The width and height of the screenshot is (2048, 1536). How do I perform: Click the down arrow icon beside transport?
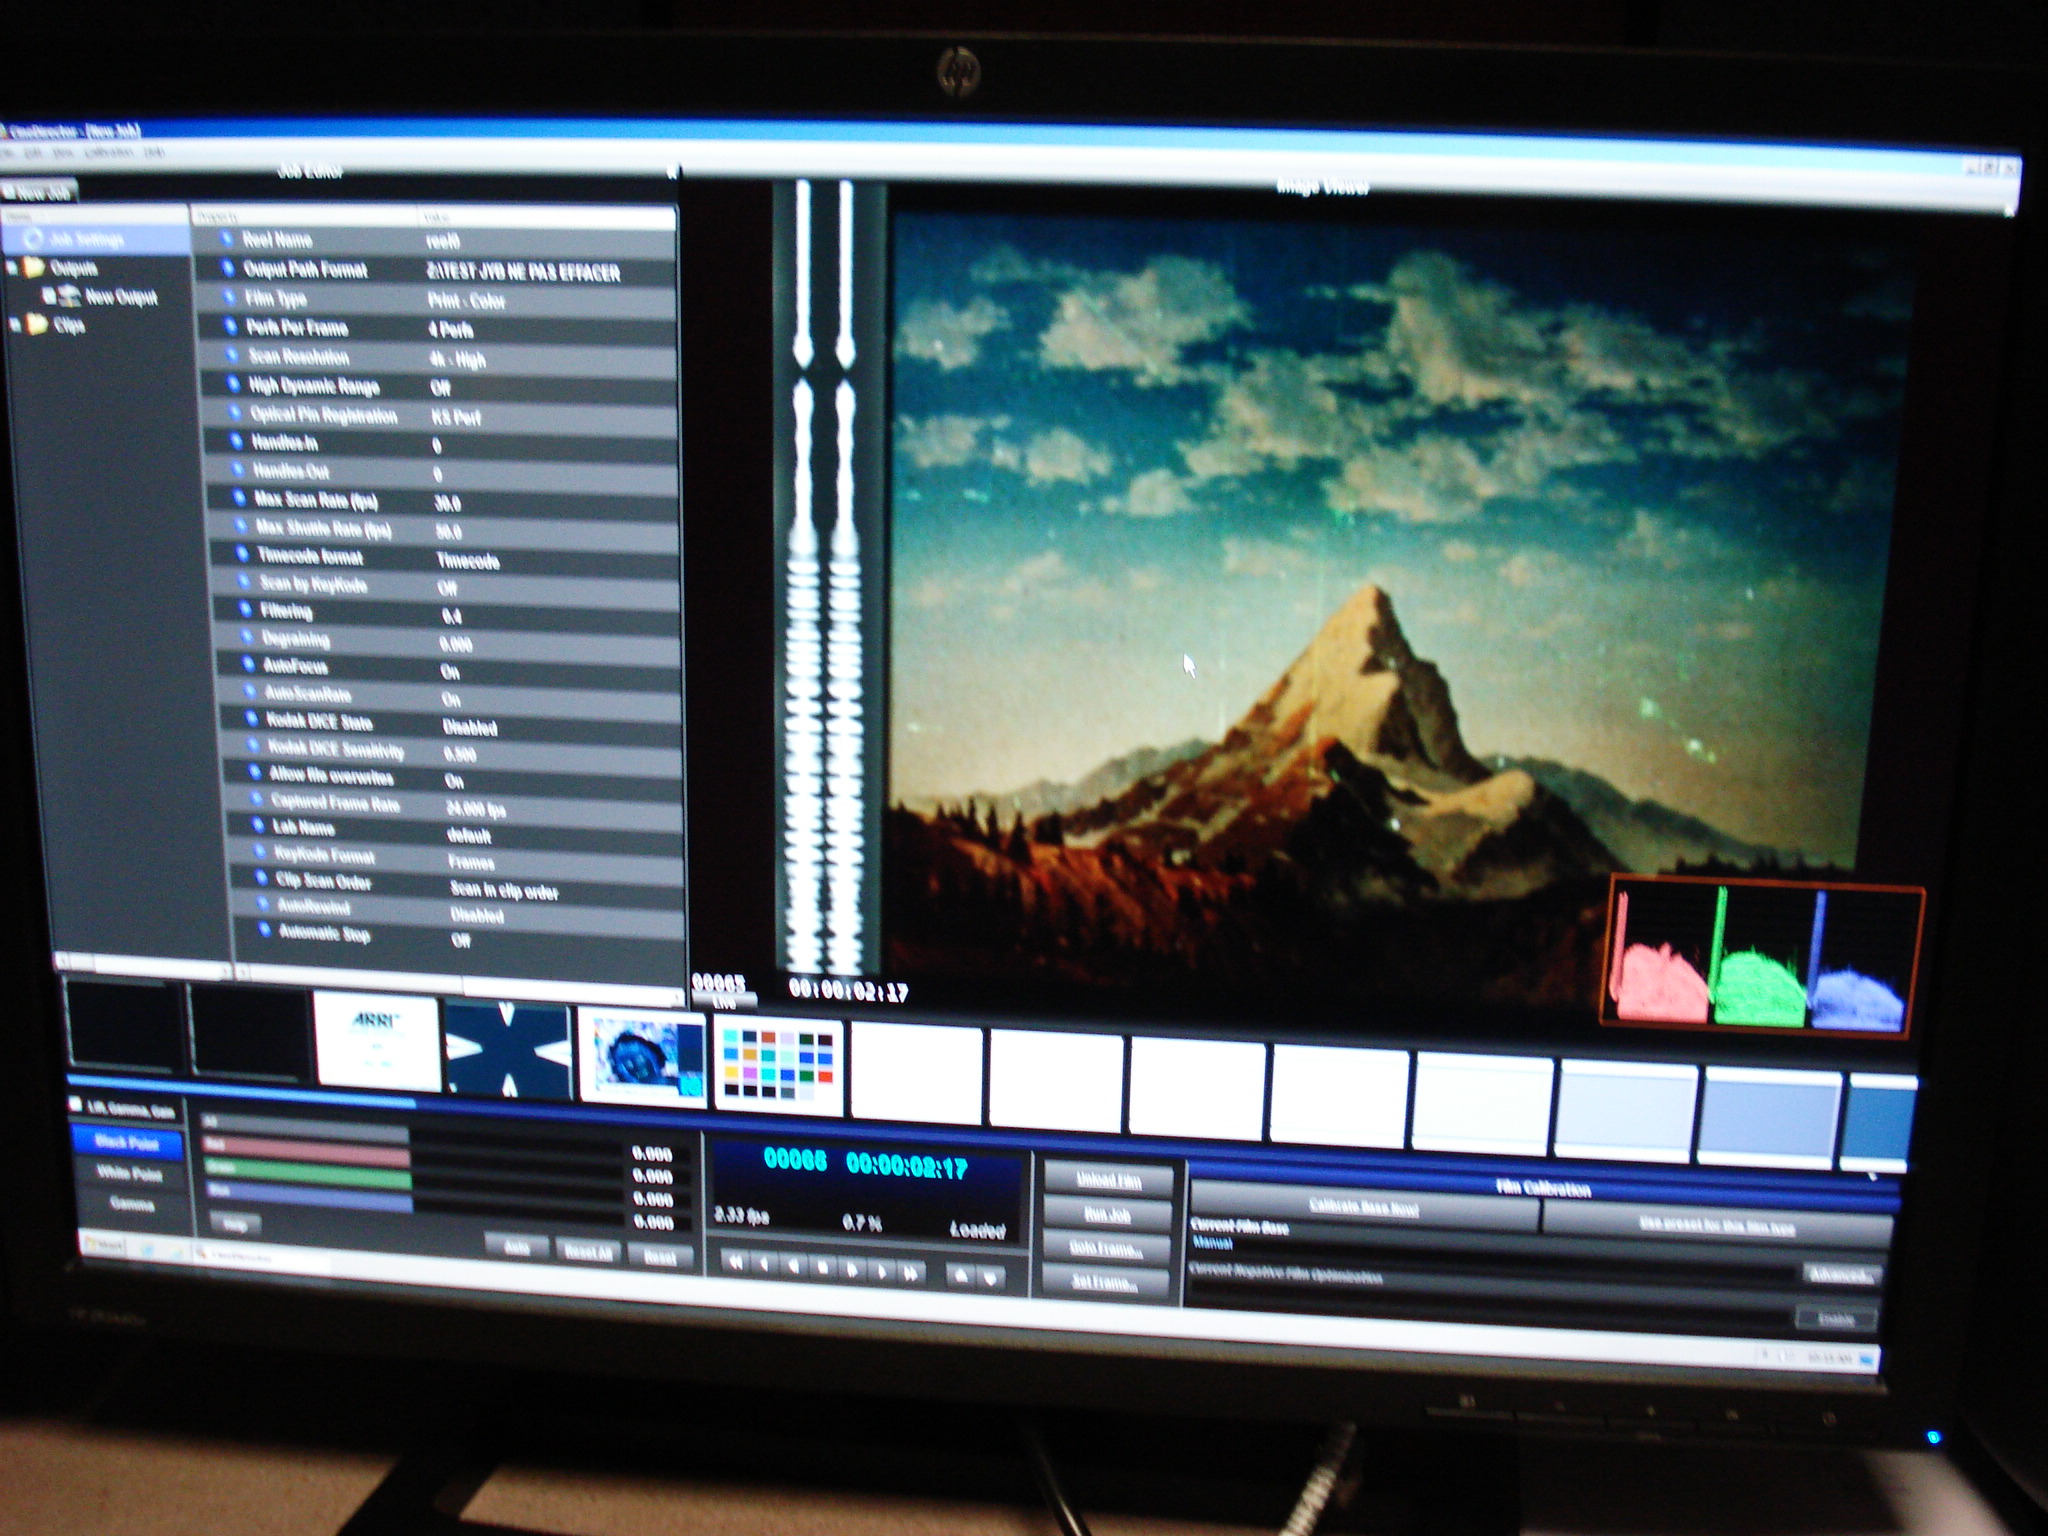(990, 1277)
